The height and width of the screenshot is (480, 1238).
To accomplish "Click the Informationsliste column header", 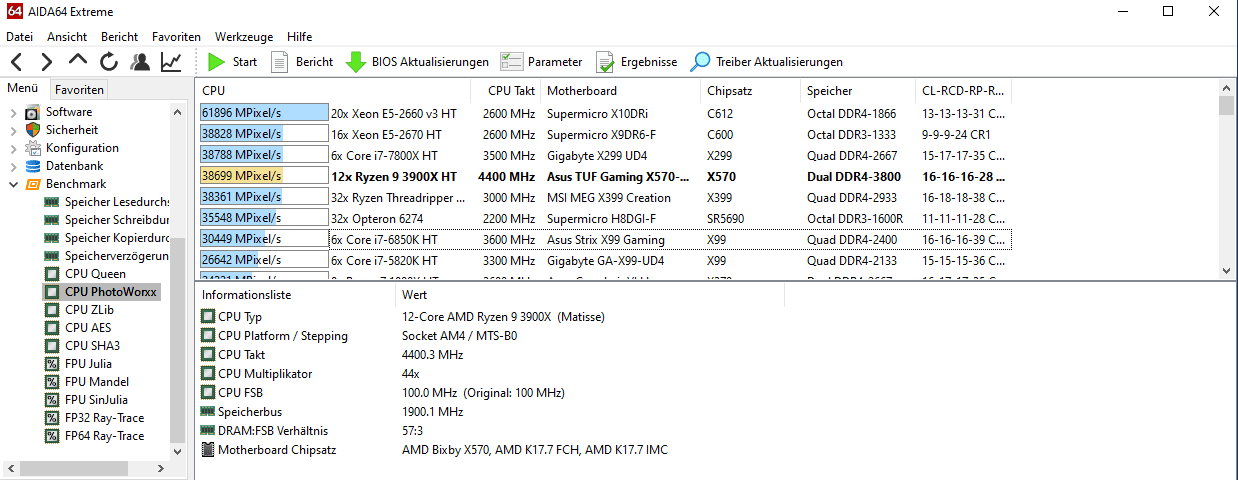I will (296, 296).
